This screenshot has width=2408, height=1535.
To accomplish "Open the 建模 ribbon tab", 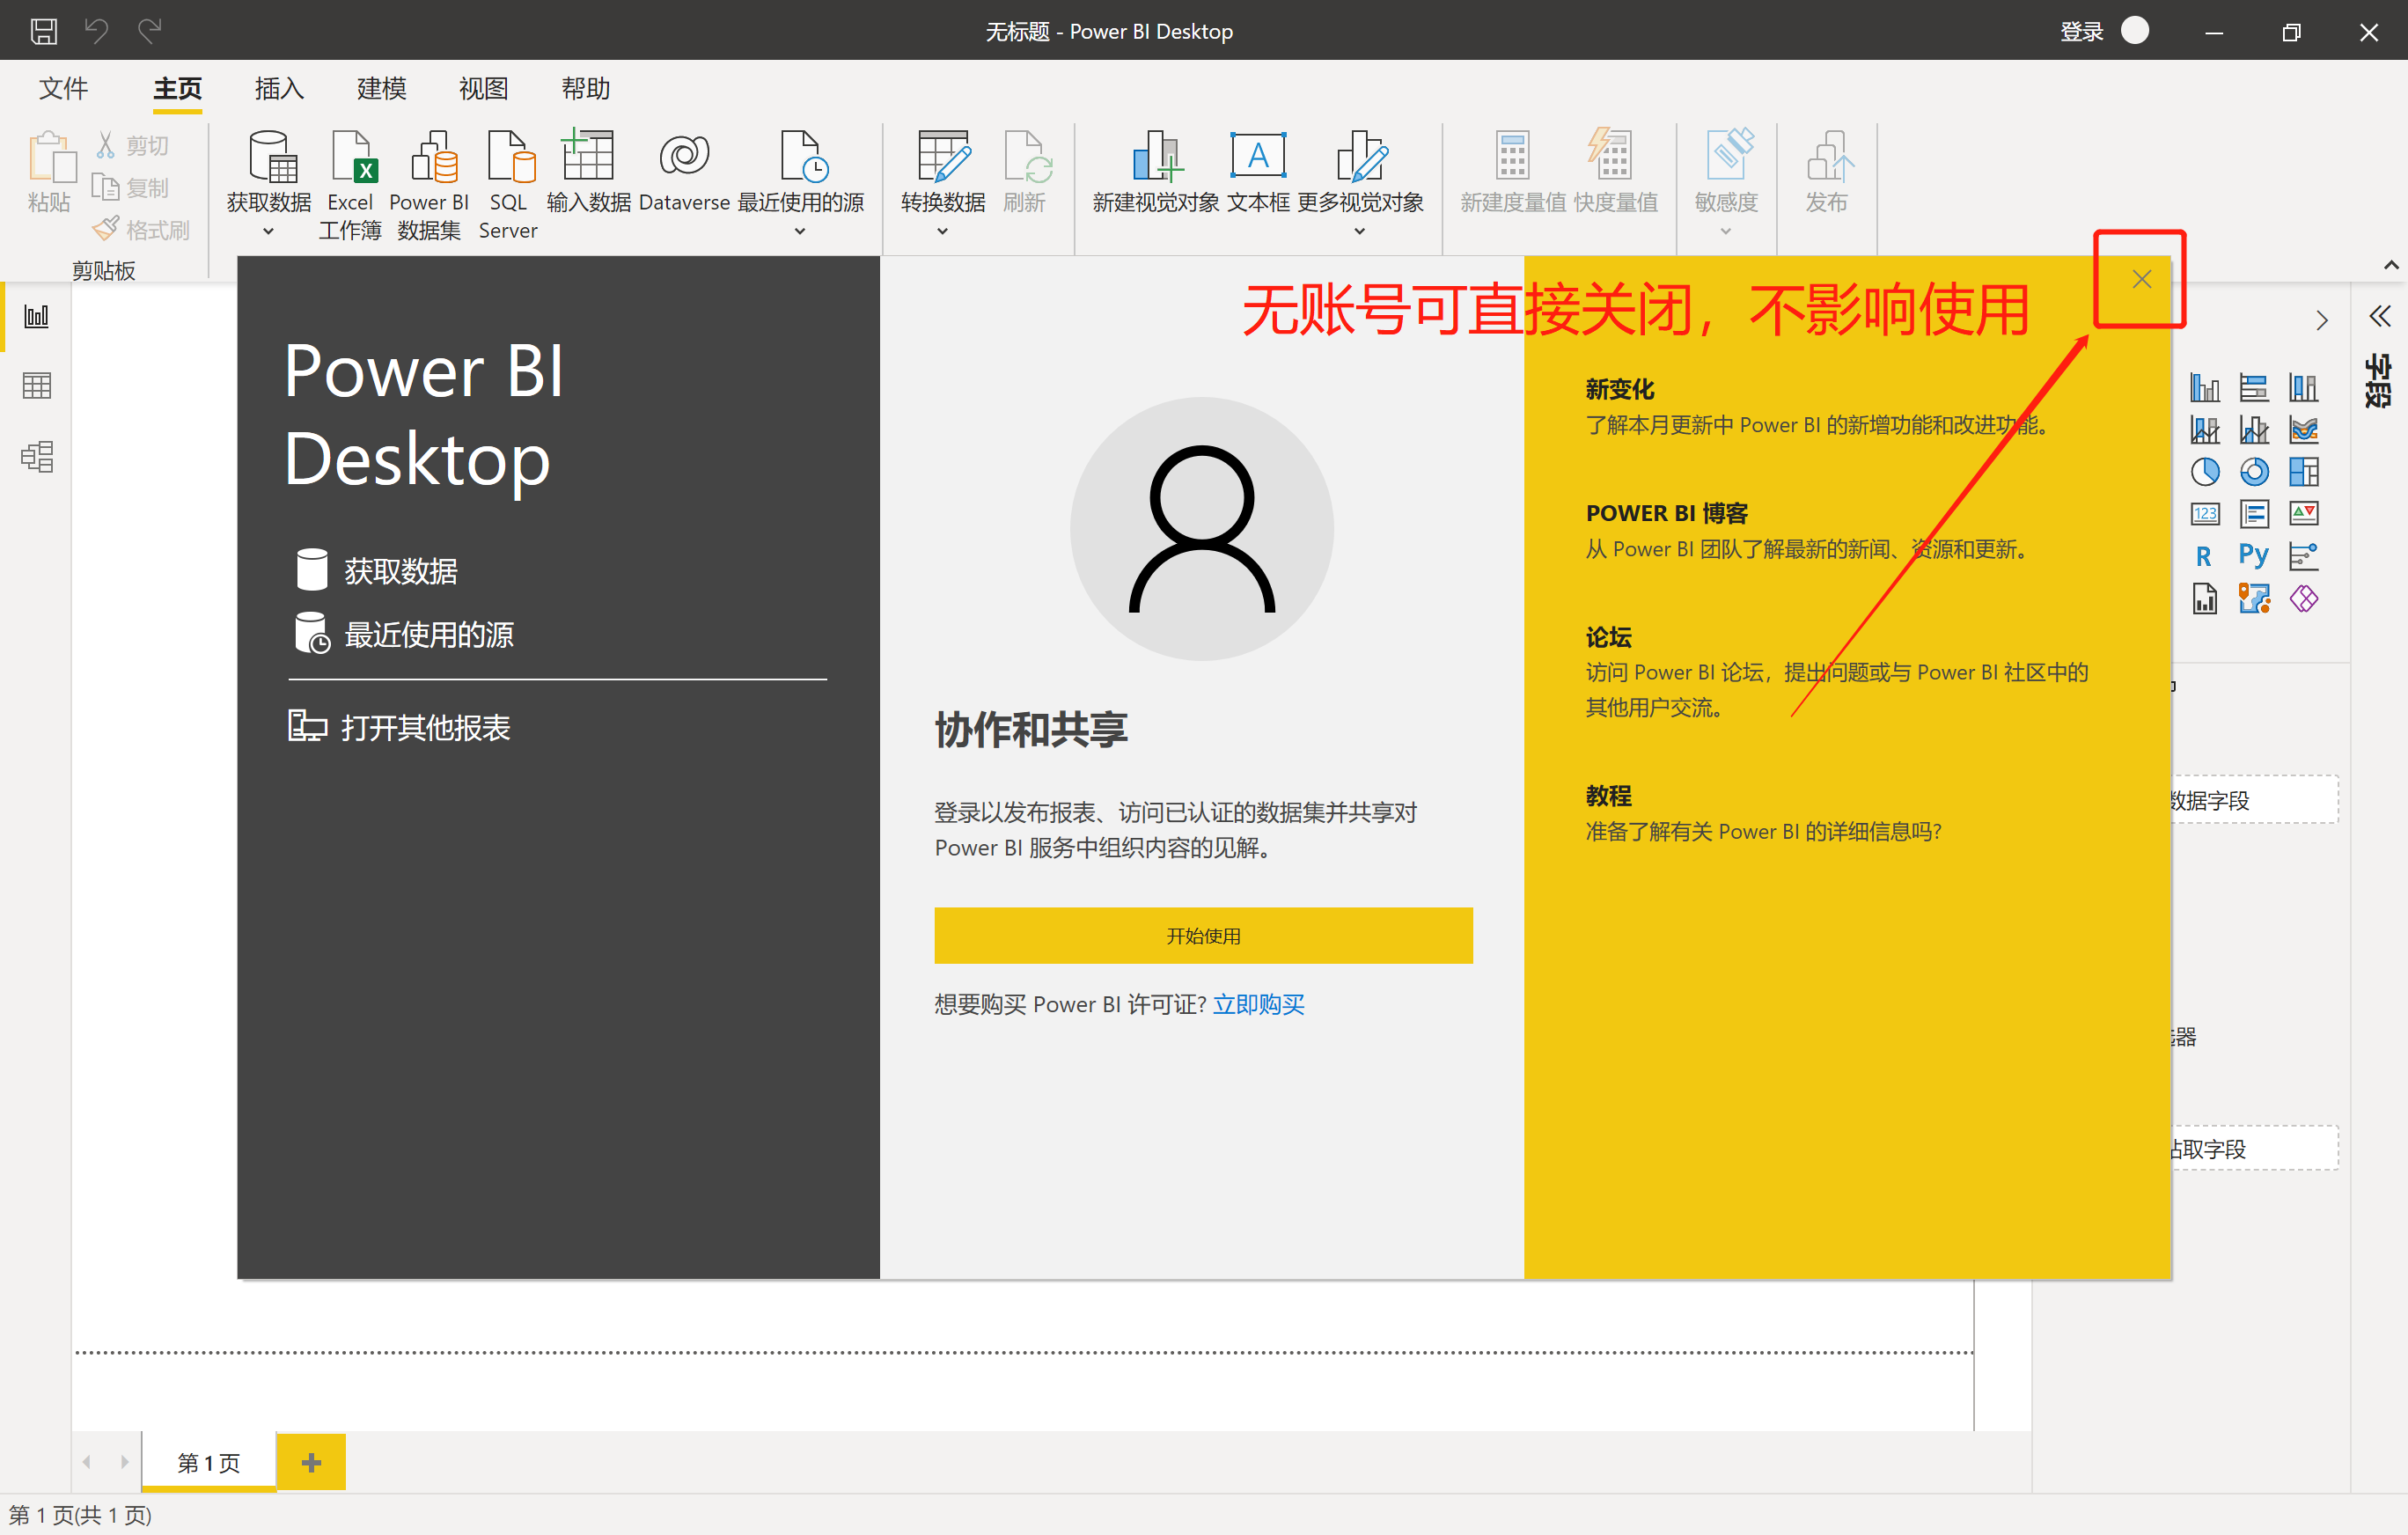I will click(381, 89).
